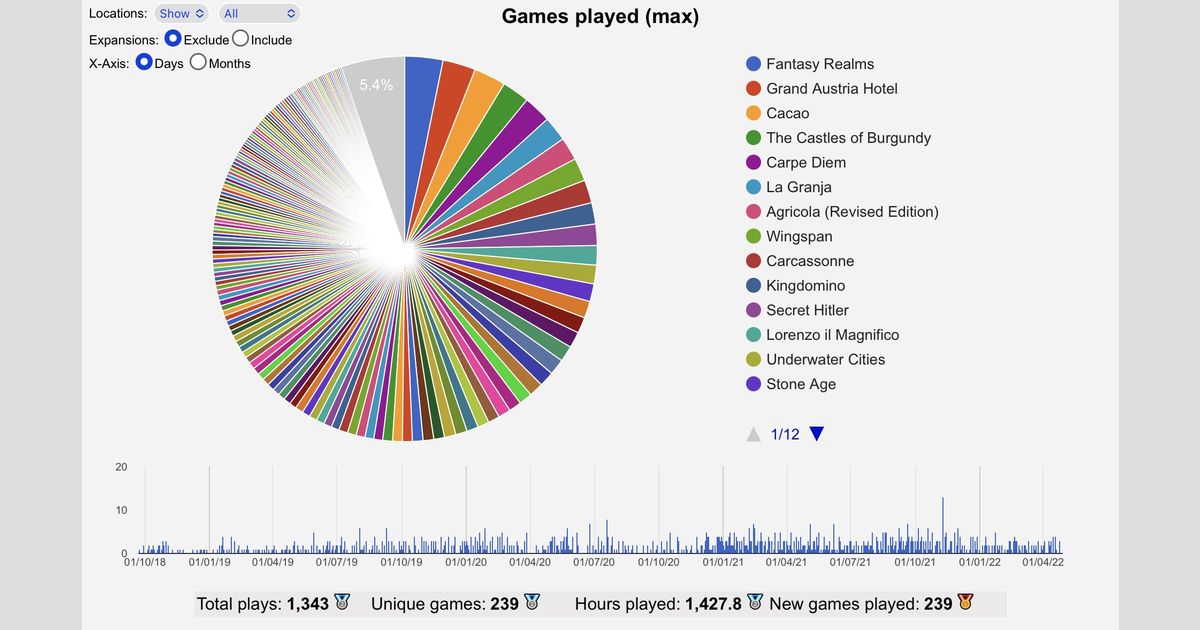Click the Carcassonne legend label
Screen dimensions: 1200x630
(x=810, y=261)
